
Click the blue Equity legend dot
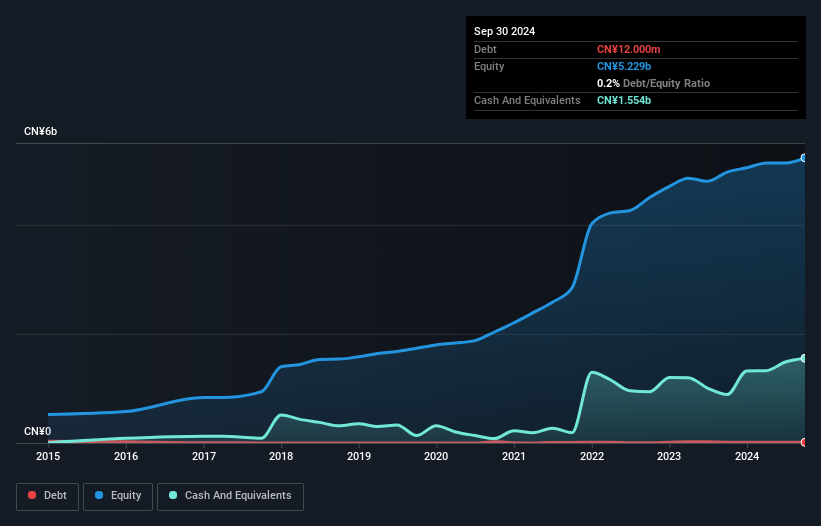point(99,495)
